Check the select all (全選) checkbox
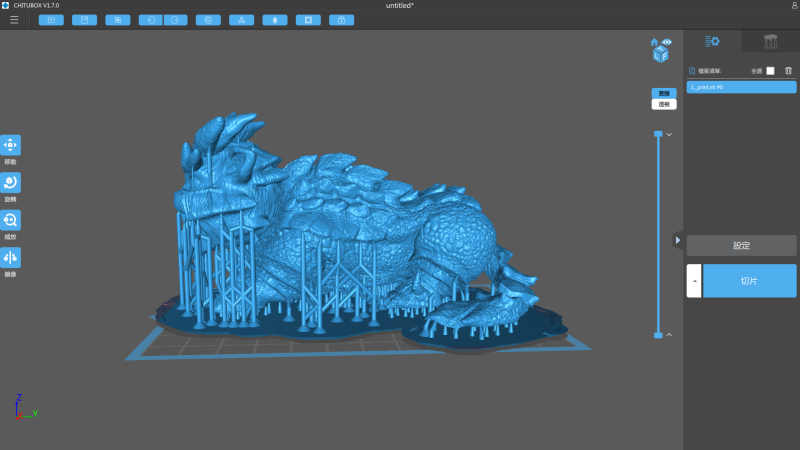 click(770, 71)
